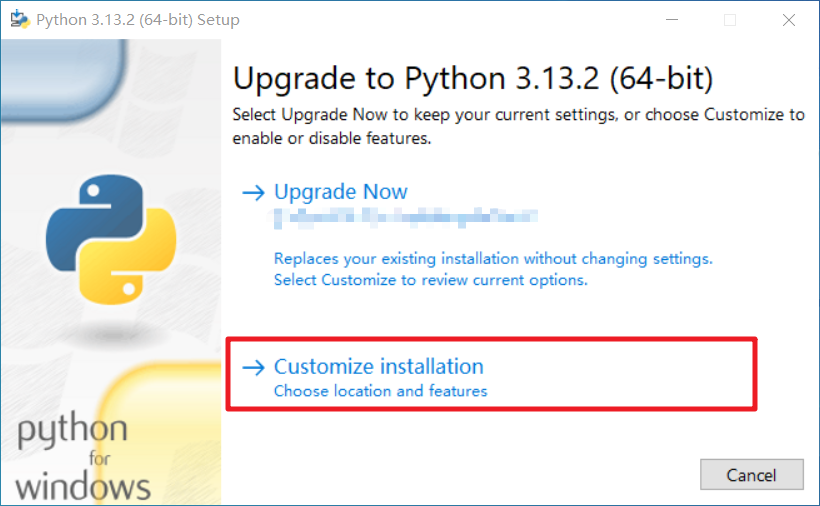Click the Python installer icon in title bar

20,19
